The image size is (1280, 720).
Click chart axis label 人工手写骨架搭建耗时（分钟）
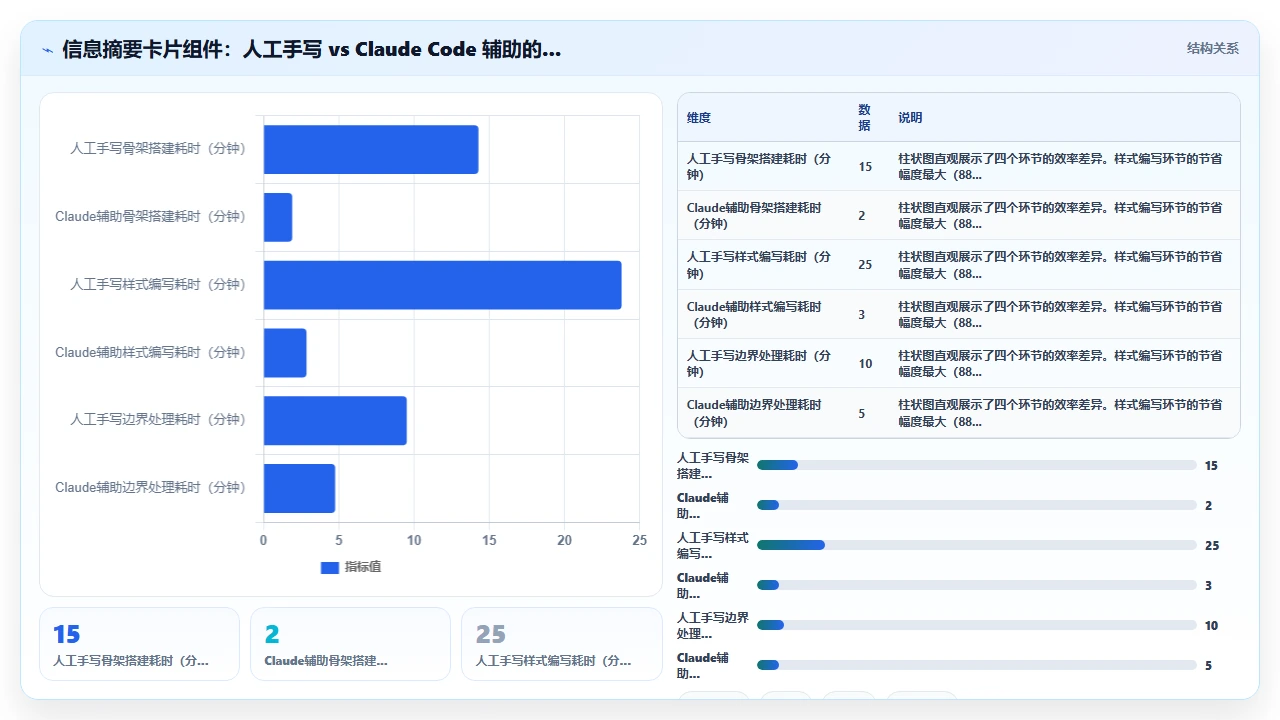[158, 149]
